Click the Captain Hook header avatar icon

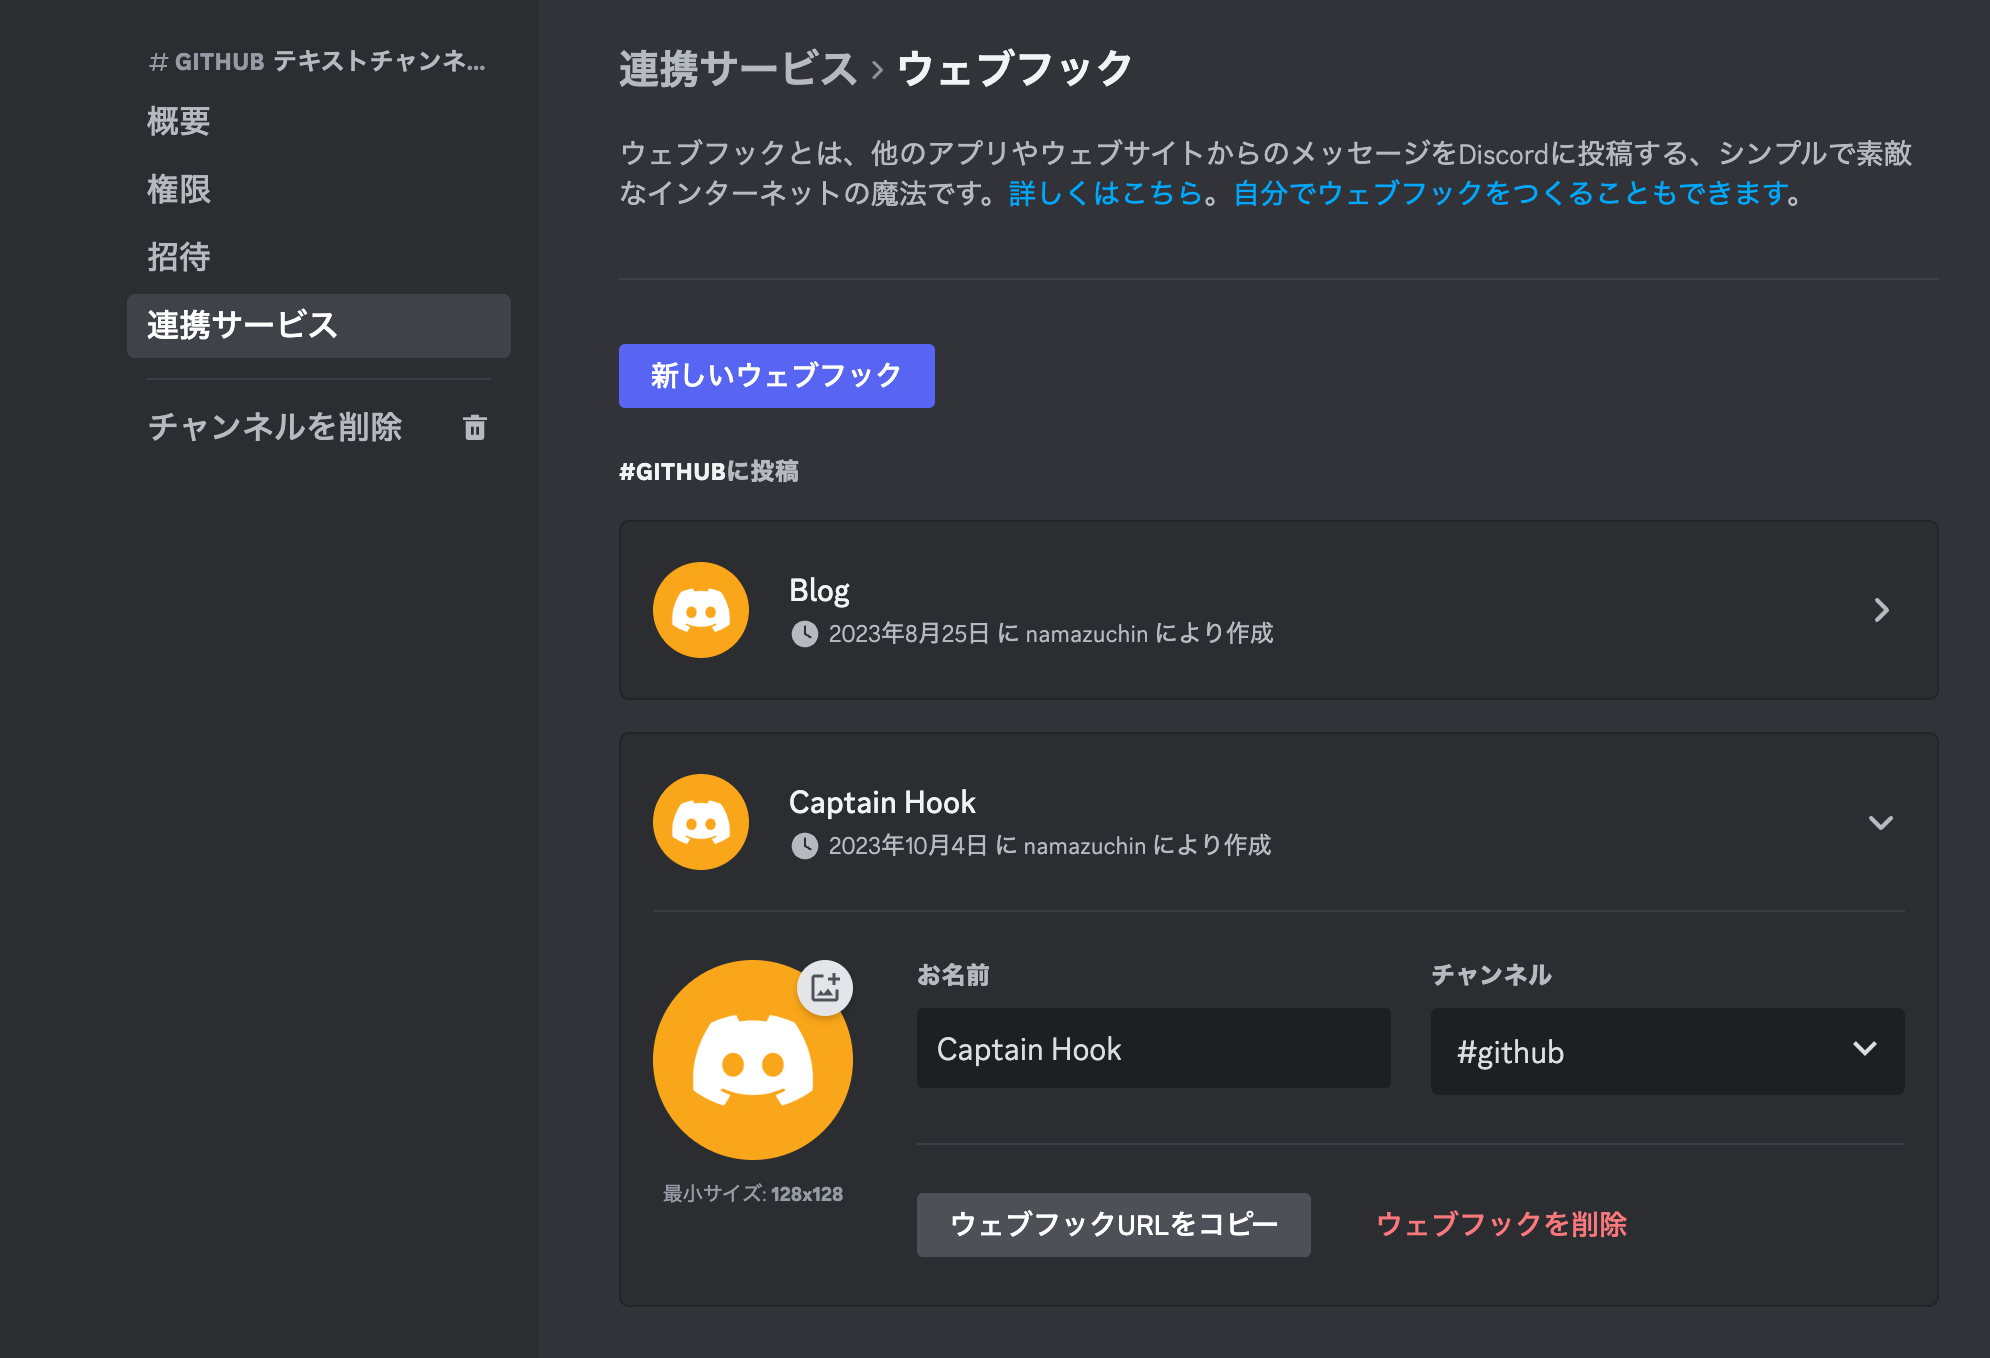pyautogui.click(x=700, y=822)
